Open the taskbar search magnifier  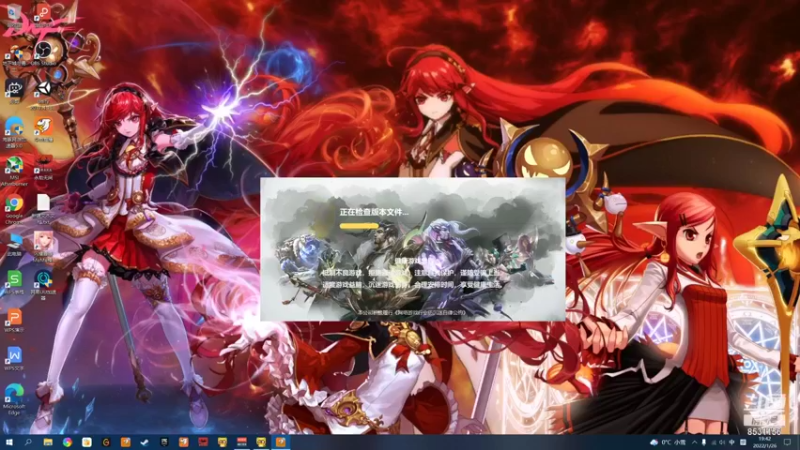coord(28,442)
